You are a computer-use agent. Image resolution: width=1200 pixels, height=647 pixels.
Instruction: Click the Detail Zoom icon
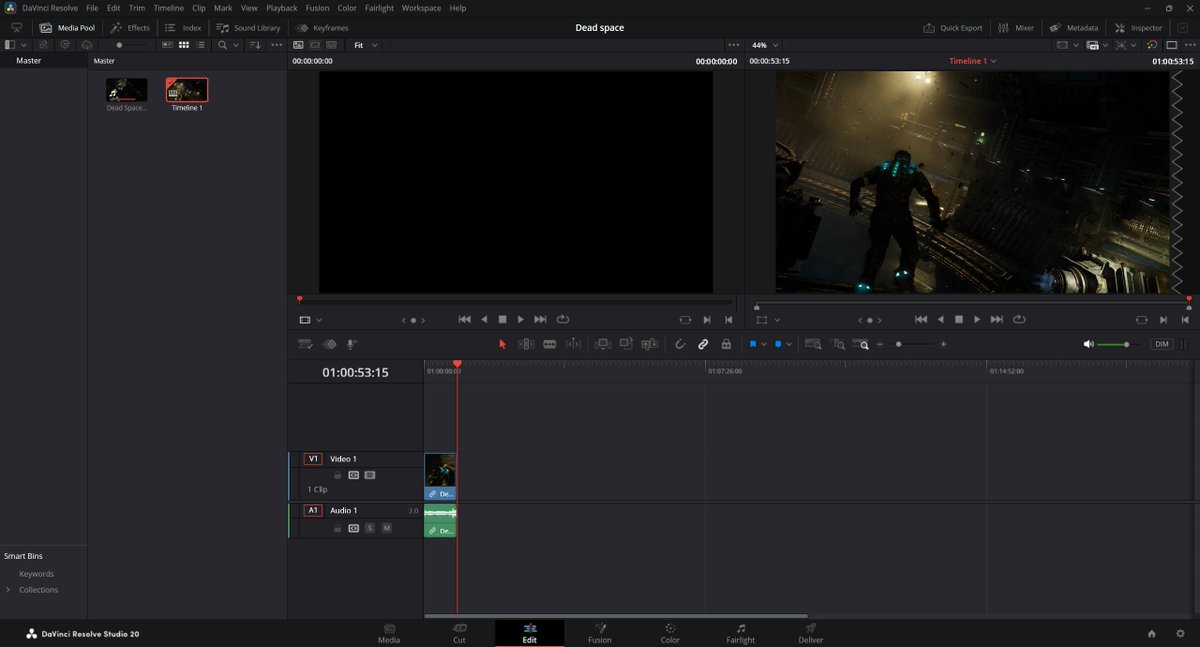(x=839, y=344)
